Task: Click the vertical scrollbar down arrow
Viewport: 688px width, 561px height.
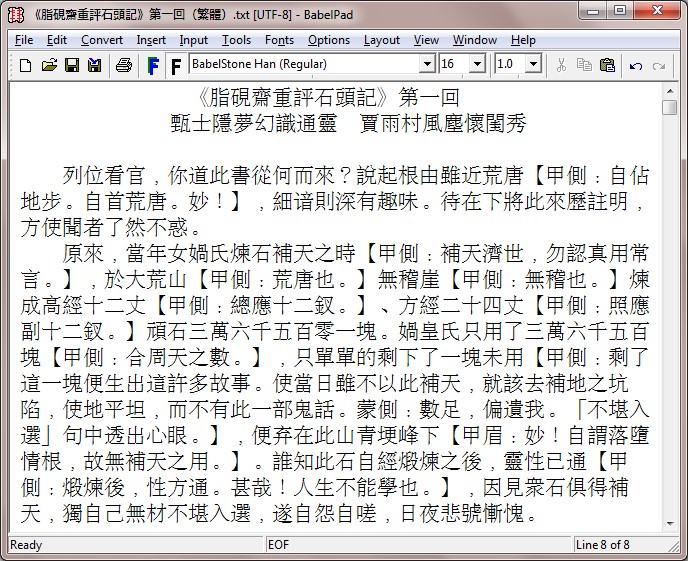Action: tap(670, 526)
